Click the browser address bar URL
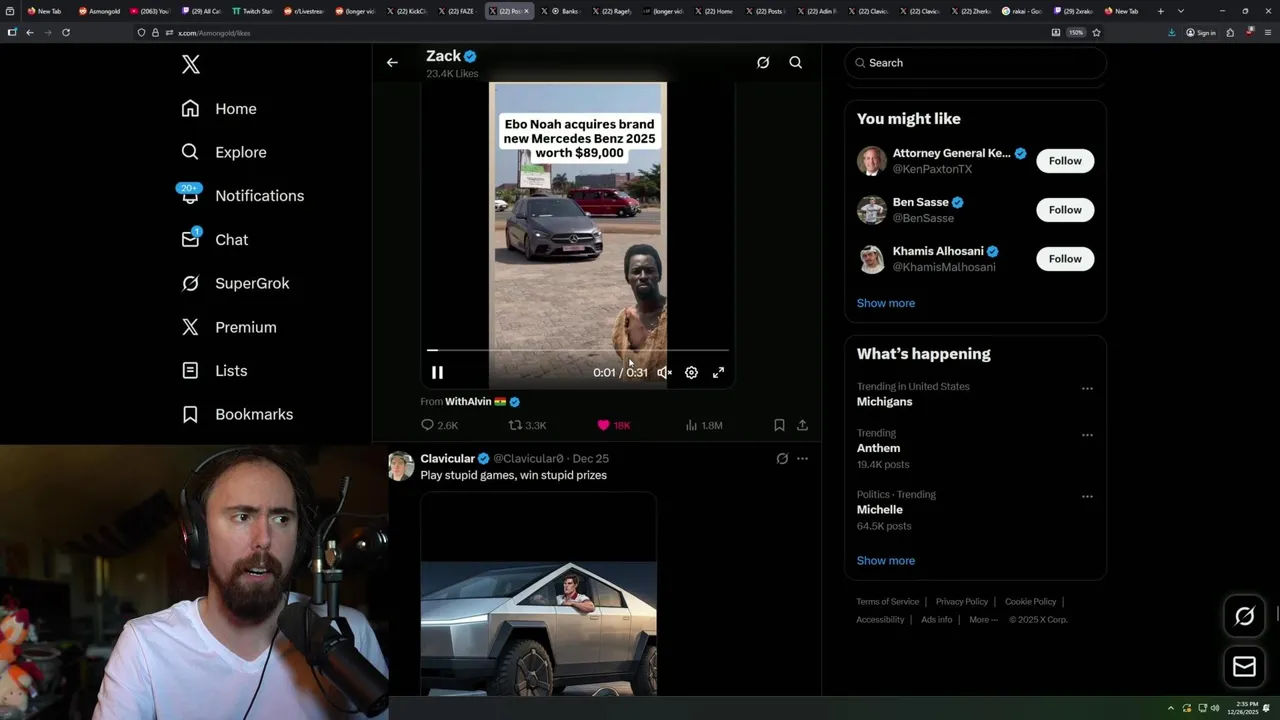1280x720 pixels. [214, 33]
